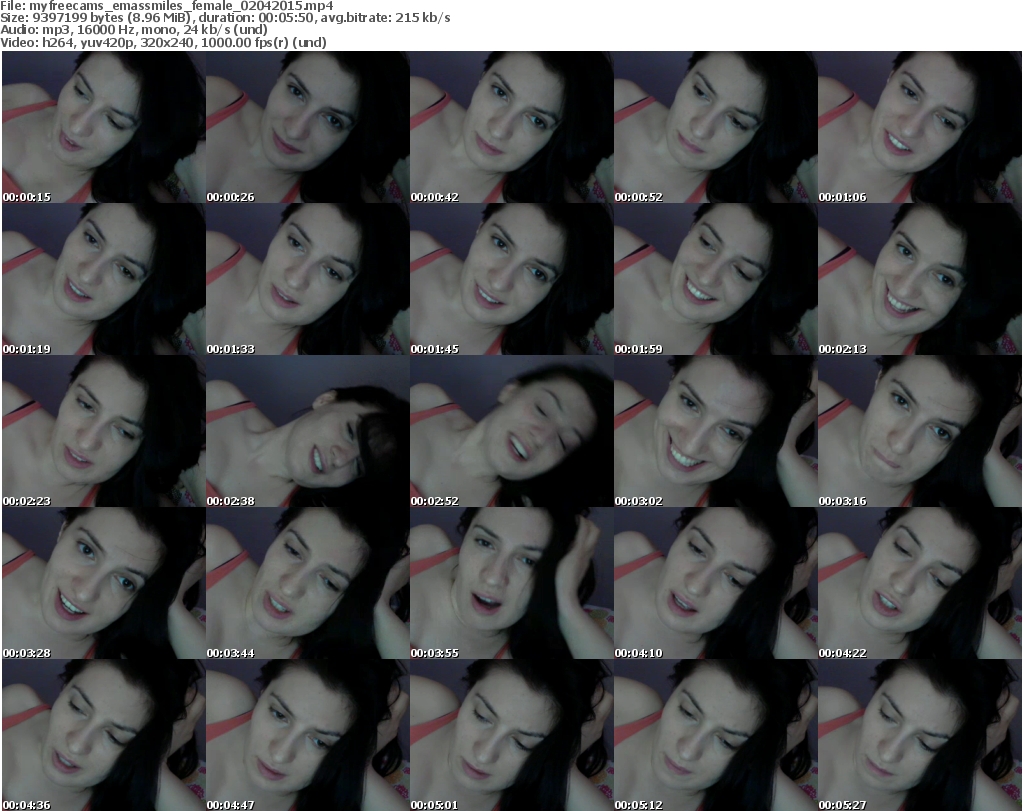Open the thumbnail stamped 00:00:42
1024x811 pixels.
pos(511,127)
